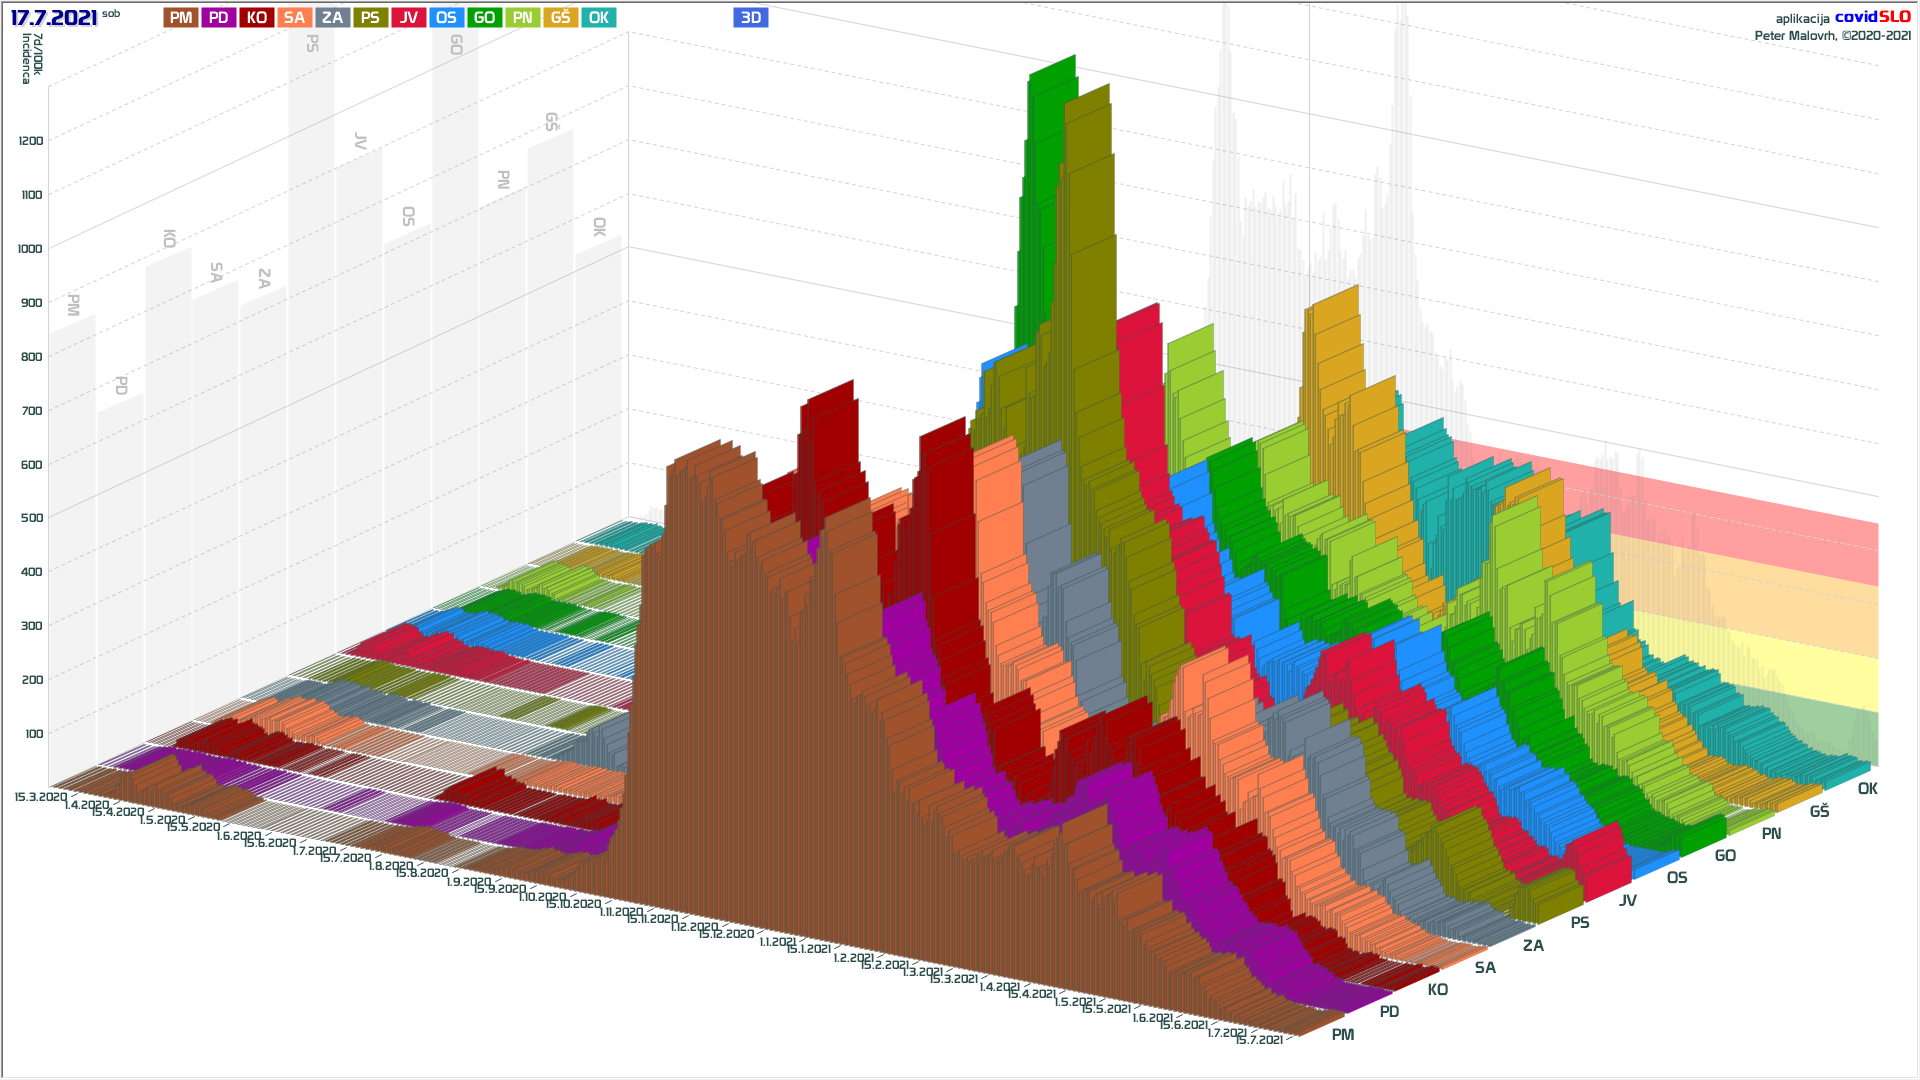This screenshot has height=1080, width=1920.
Task: Toggle the JV region legend button
Action: [408, 18]
